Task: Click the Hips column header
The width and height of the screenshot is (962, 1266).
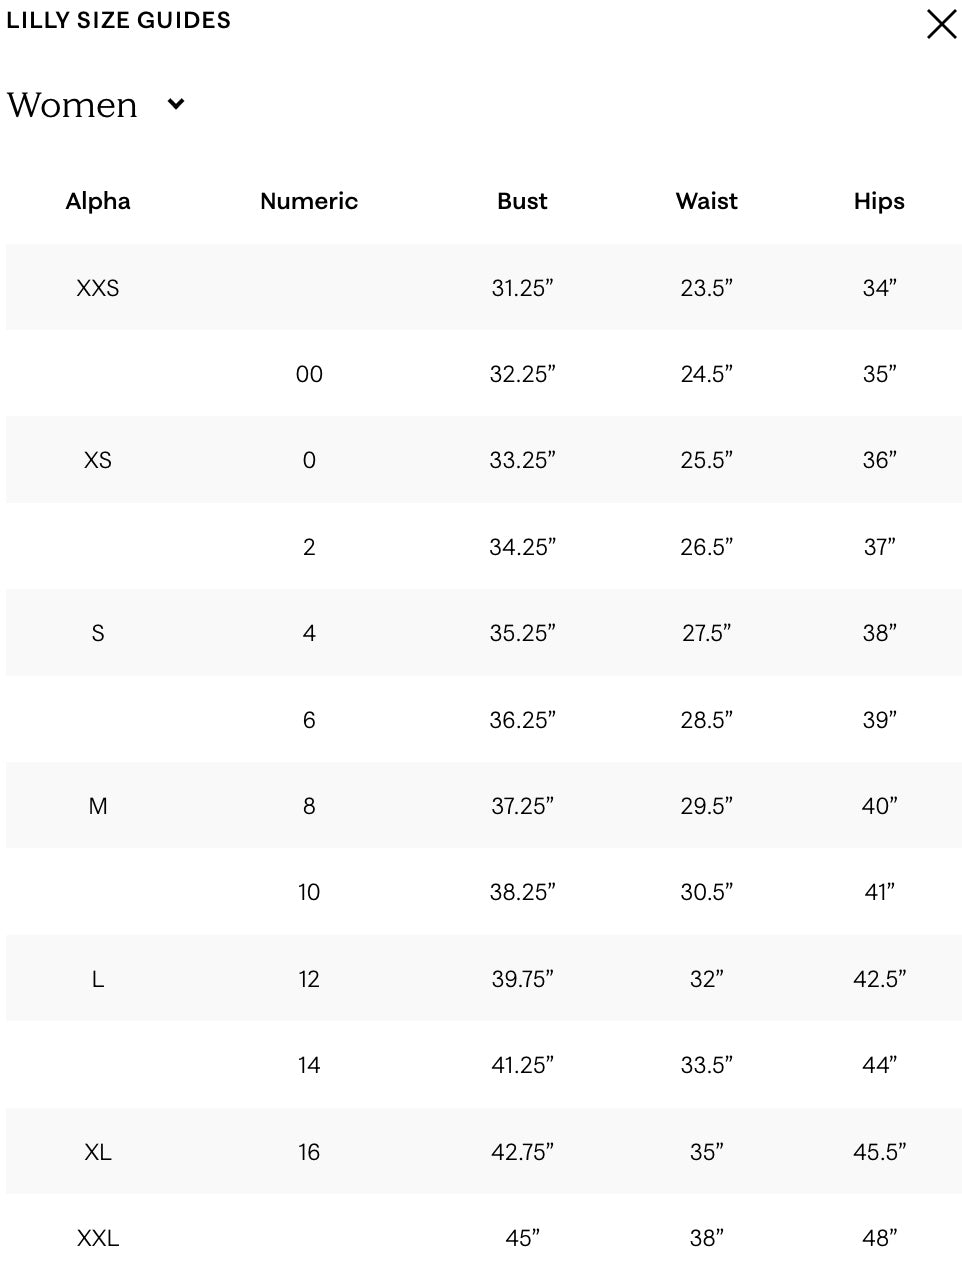Action: (x=879, y=201)
